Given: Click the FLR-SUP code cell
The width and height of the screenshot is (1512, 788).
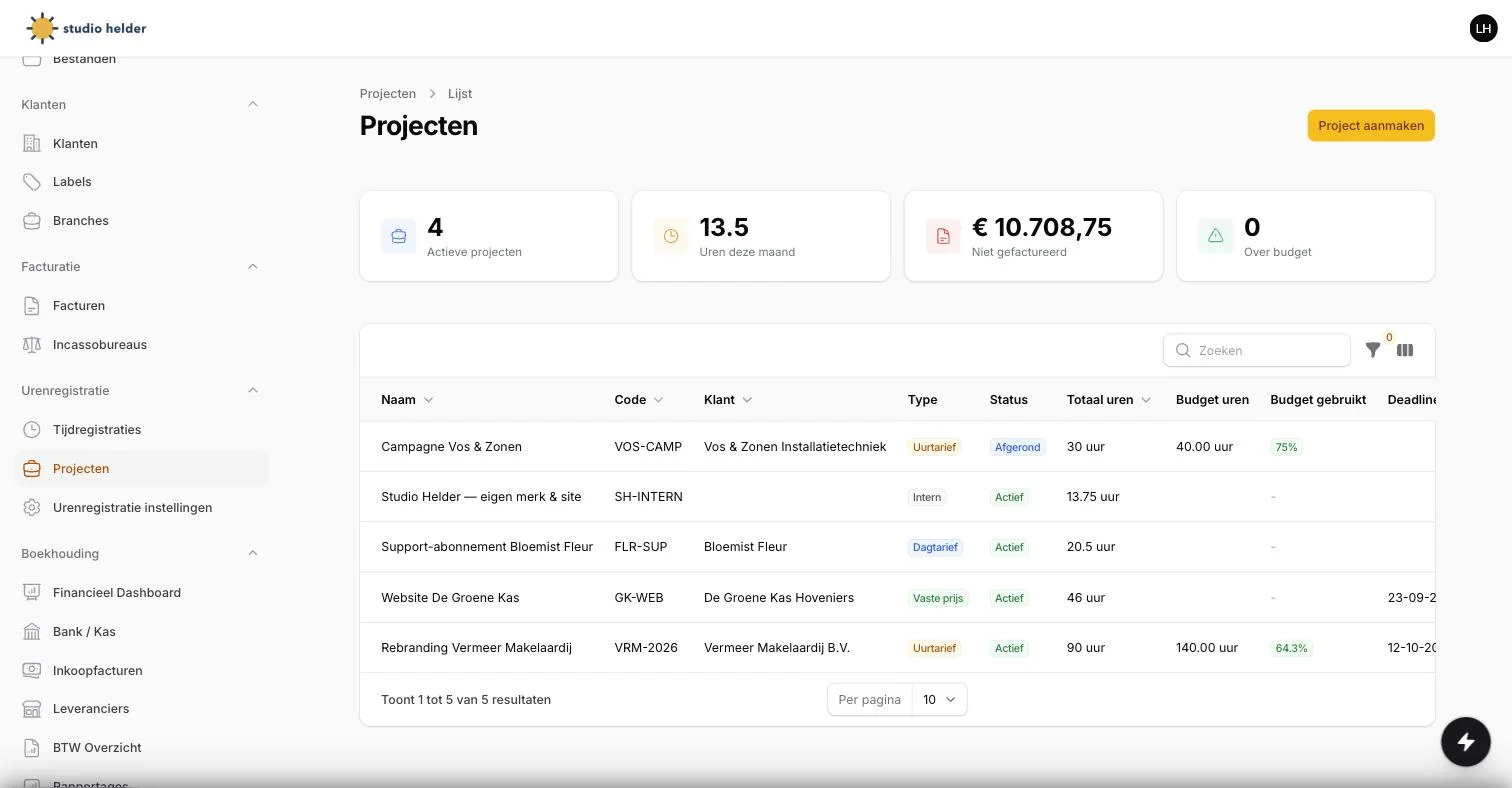Looking at the screenshot, I should (640, 547).
